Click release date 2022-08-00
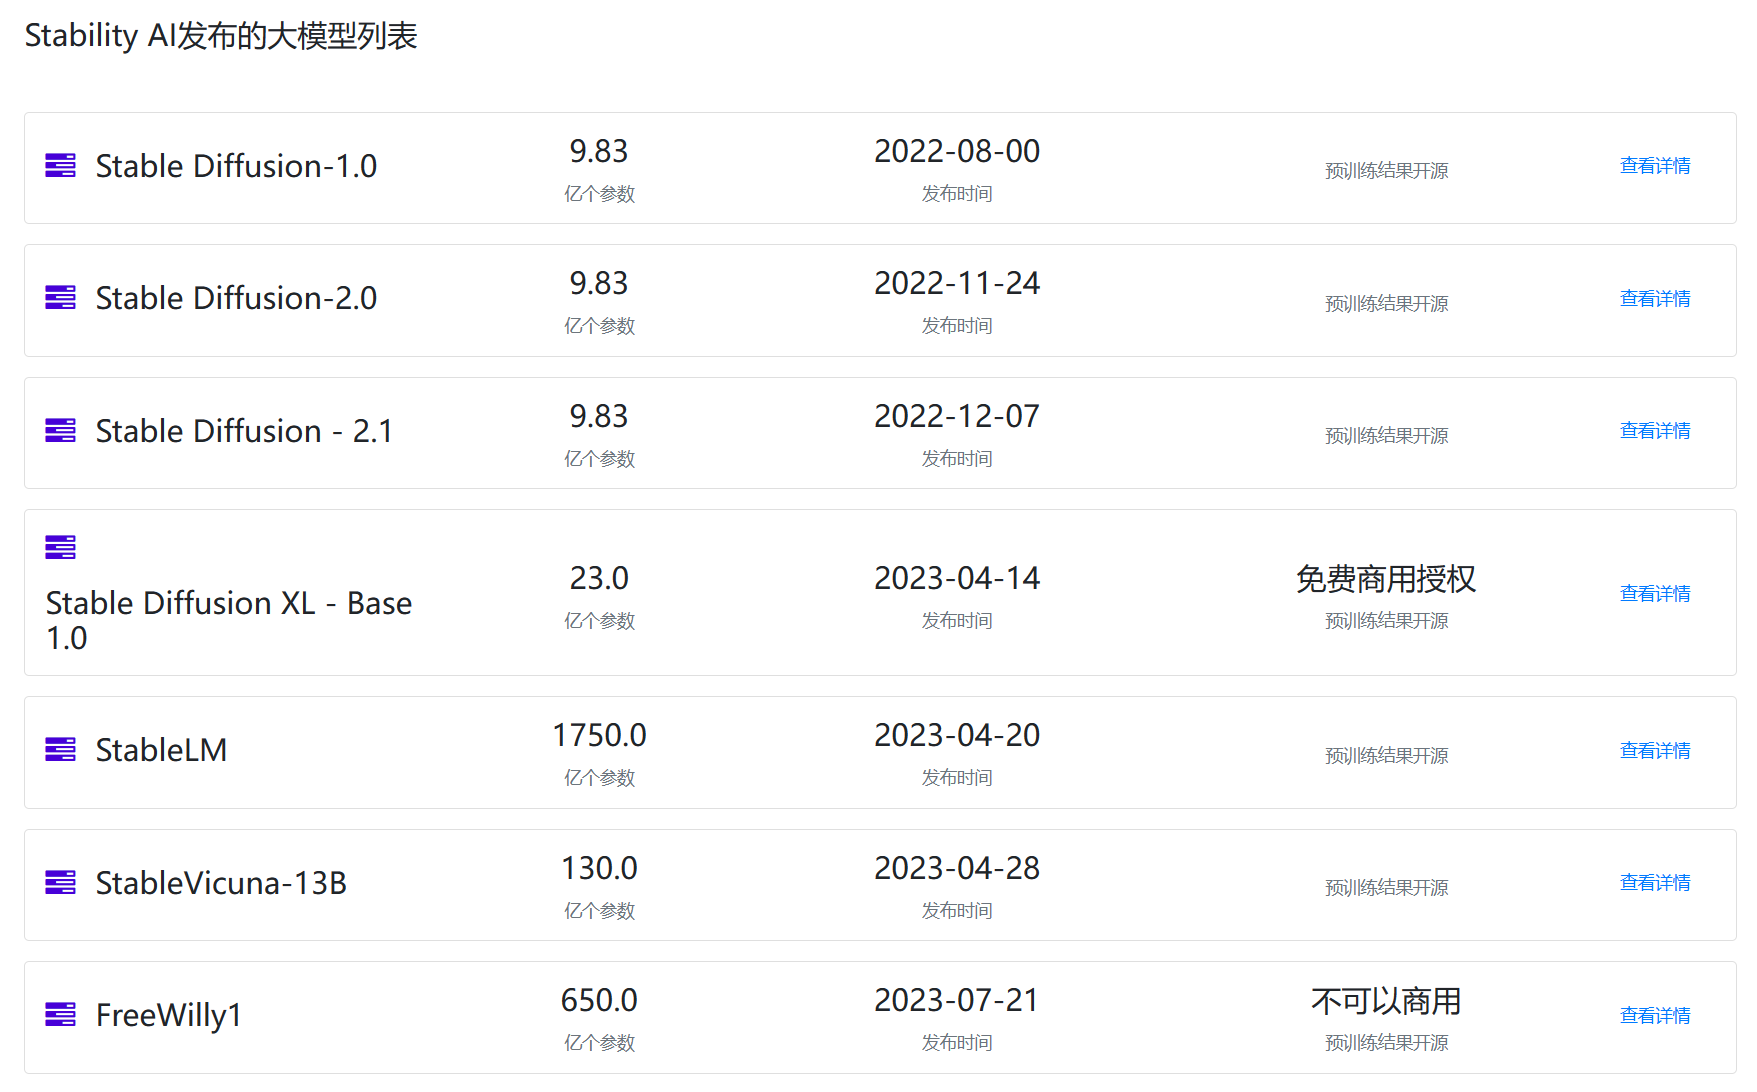This screenshot has height=1092, width=1757. tap(957, 151)
